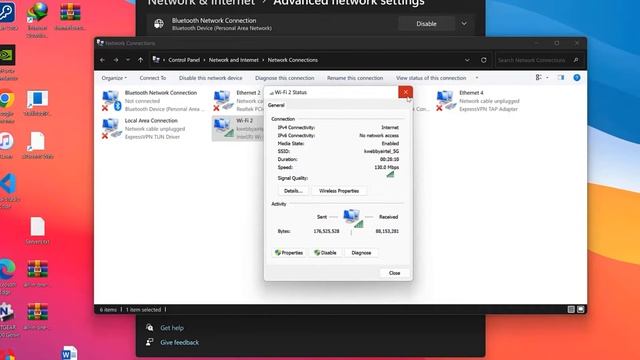Viewport: 640px width, 360px height.
Task: Click the Give feedback icon in Settings
Action: tap(150, 342)
